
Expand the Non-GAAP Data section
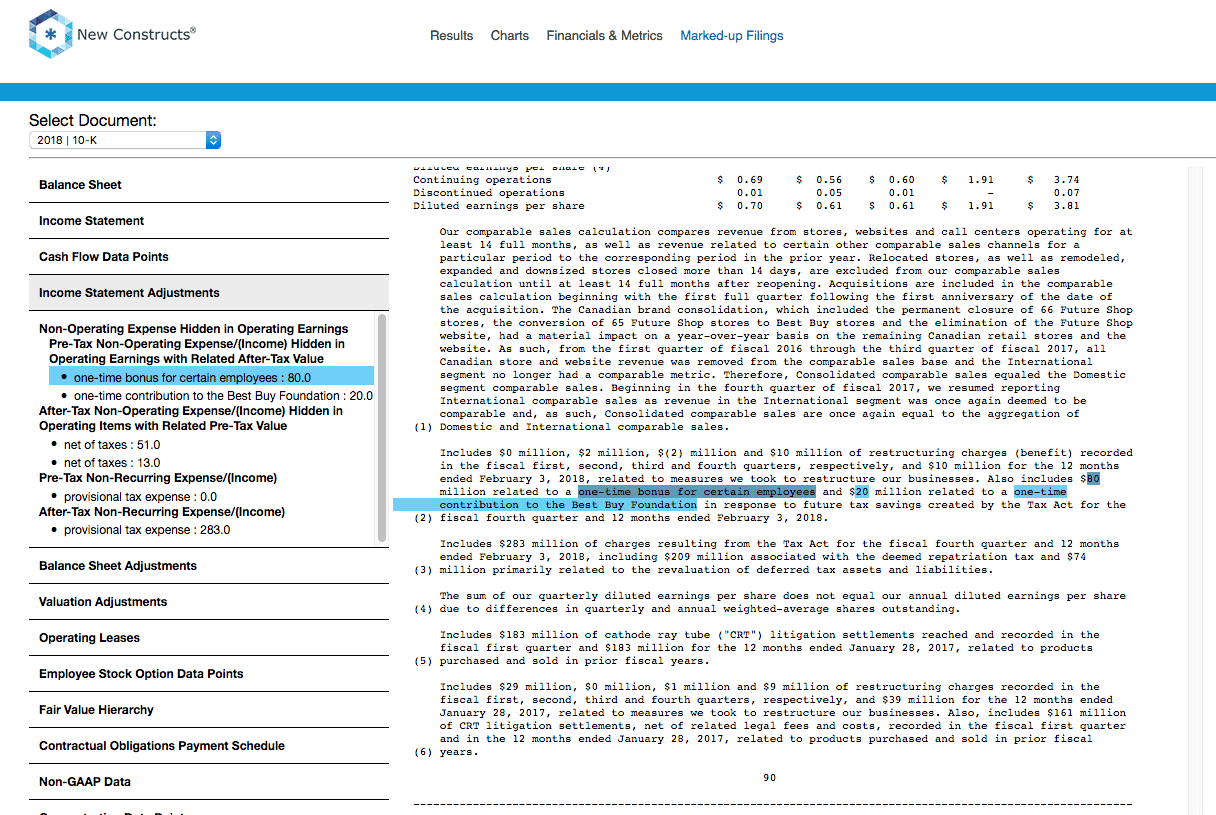[209, 782]
